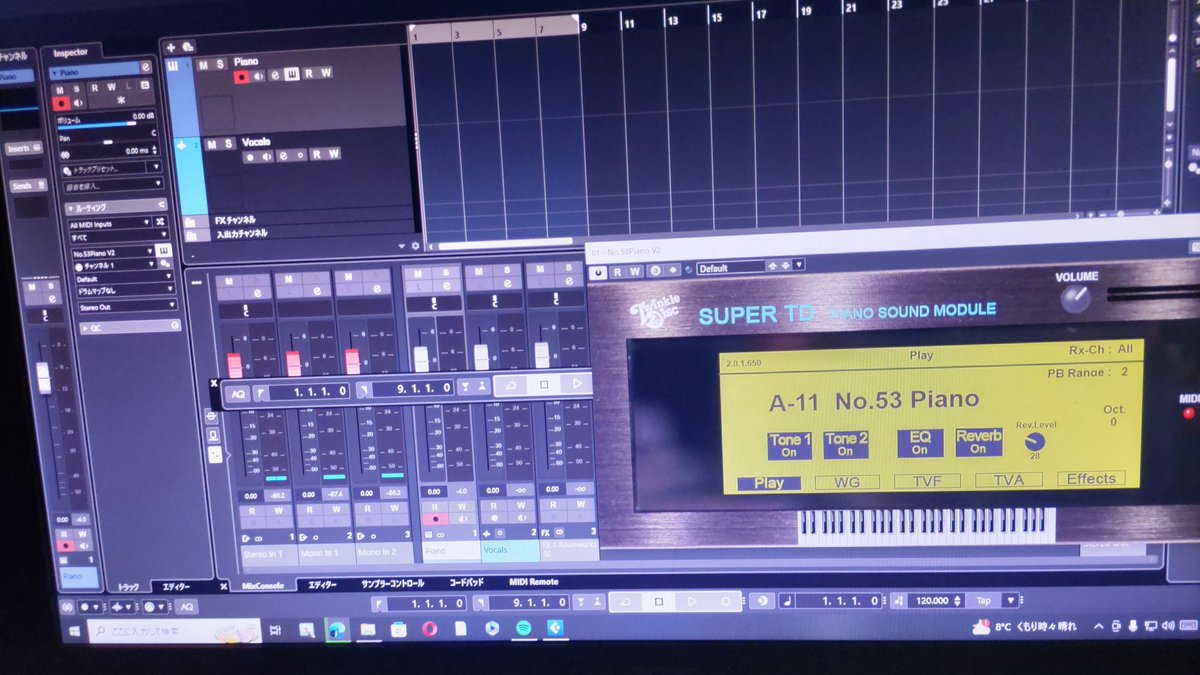Open the チャンネル 1 channel dropdown
This screenshot has width=1200, height=675.
(x=114, y=266)
